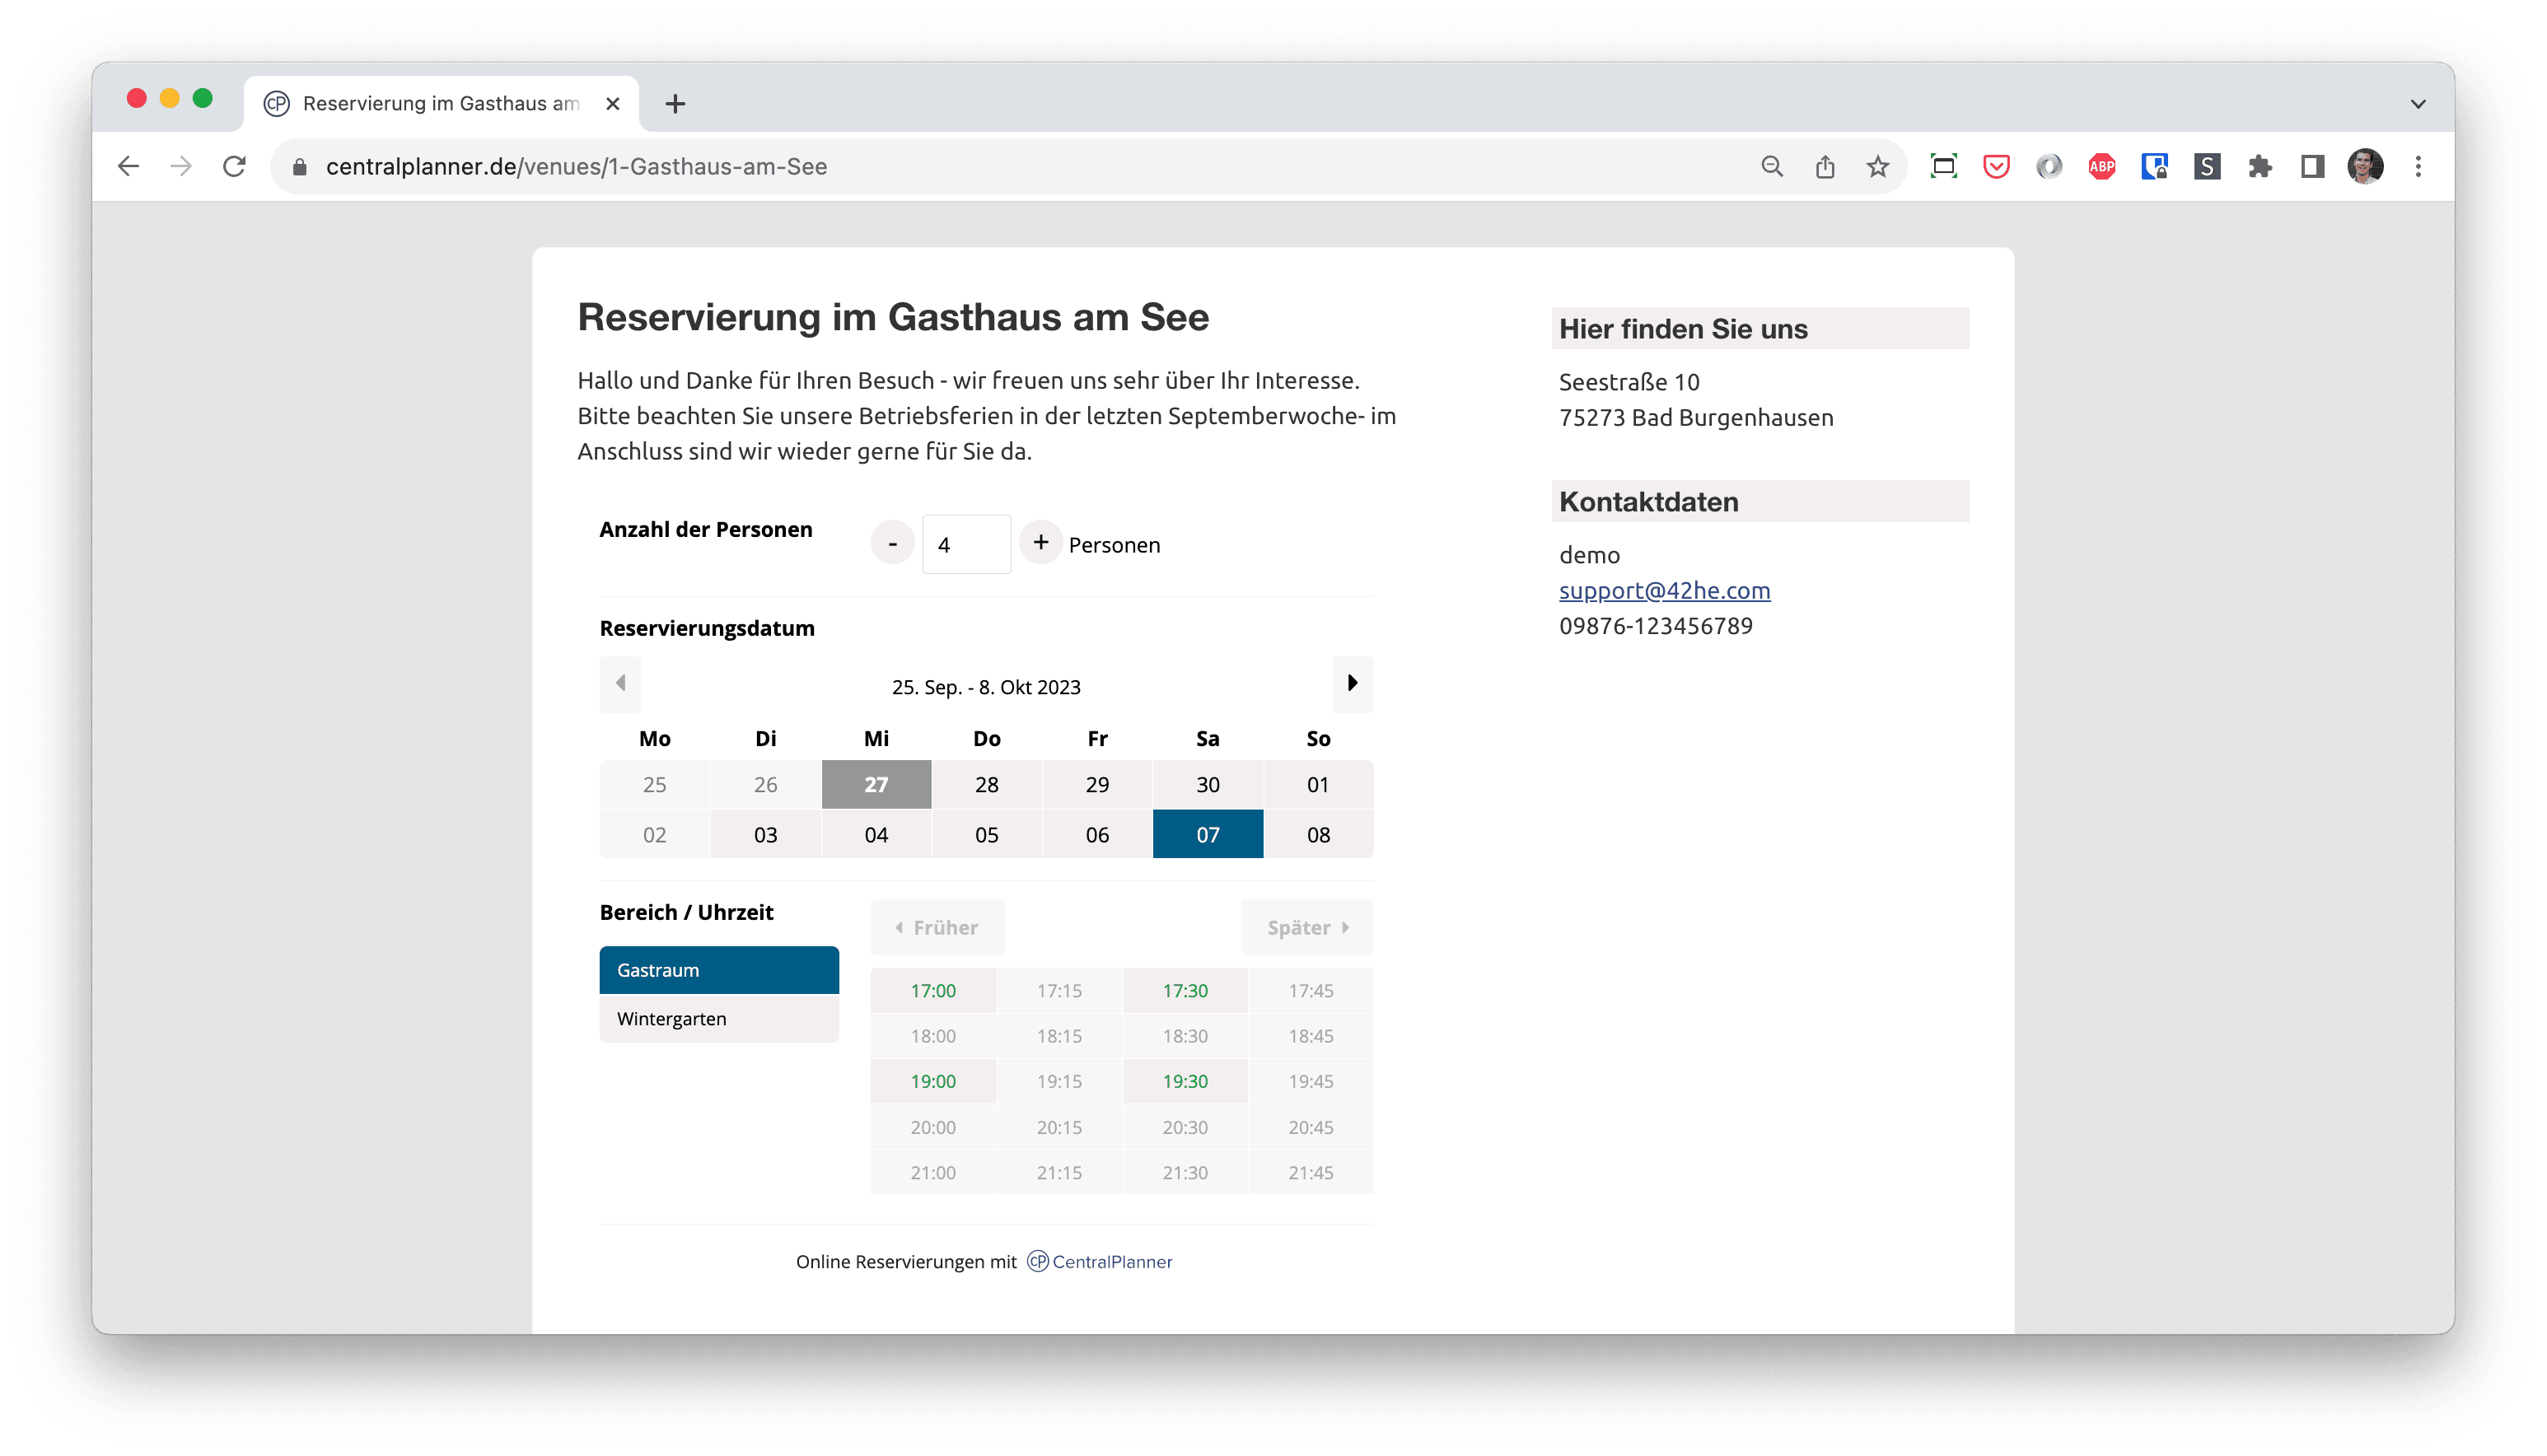Click the Personen number field
This screenshot has width=2547, height=1456.
966,544
